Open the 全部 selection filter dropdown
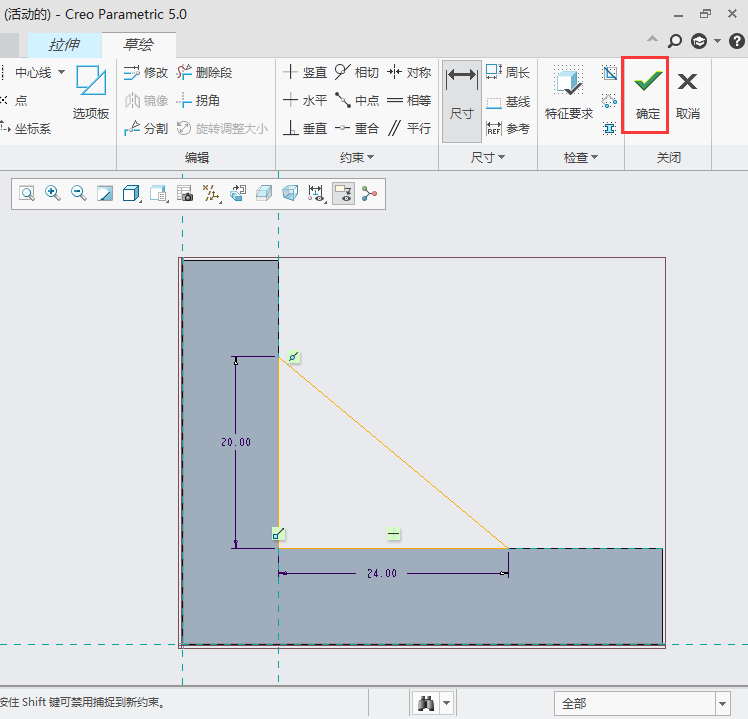Viewport: 748px width, 719px height. click(641, 703)
